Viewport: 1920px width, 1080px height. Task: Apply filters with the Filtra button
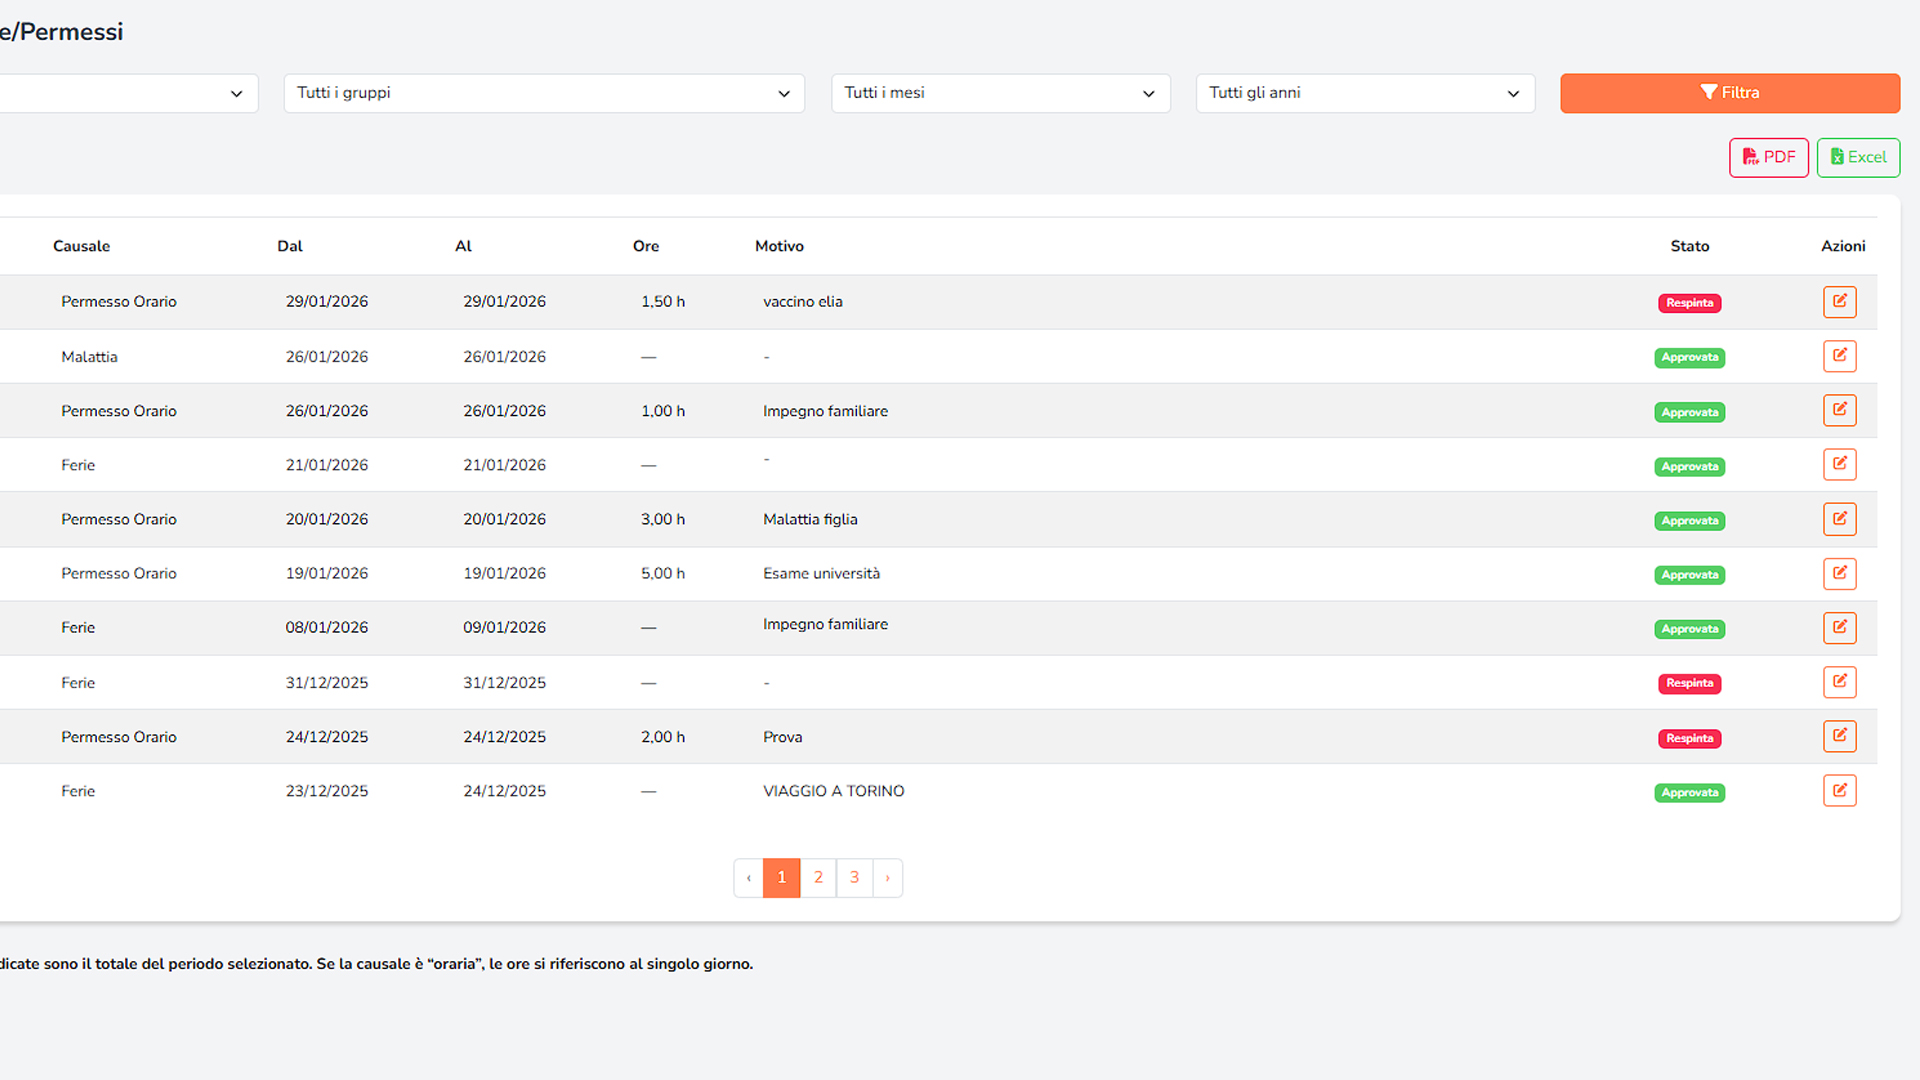[x=1729, y=93]
